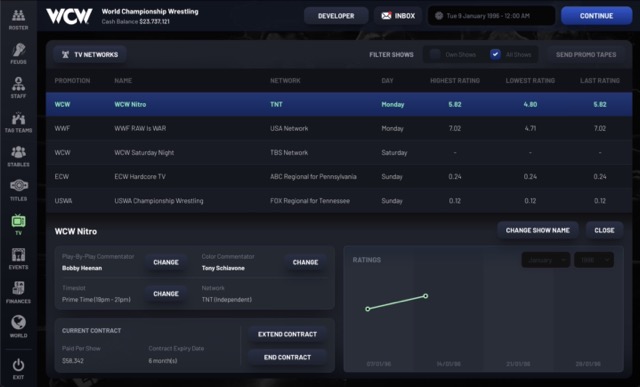Open the Finances sidebar icon
This screenshot has height=387, width=640.
tap(18, 288)
